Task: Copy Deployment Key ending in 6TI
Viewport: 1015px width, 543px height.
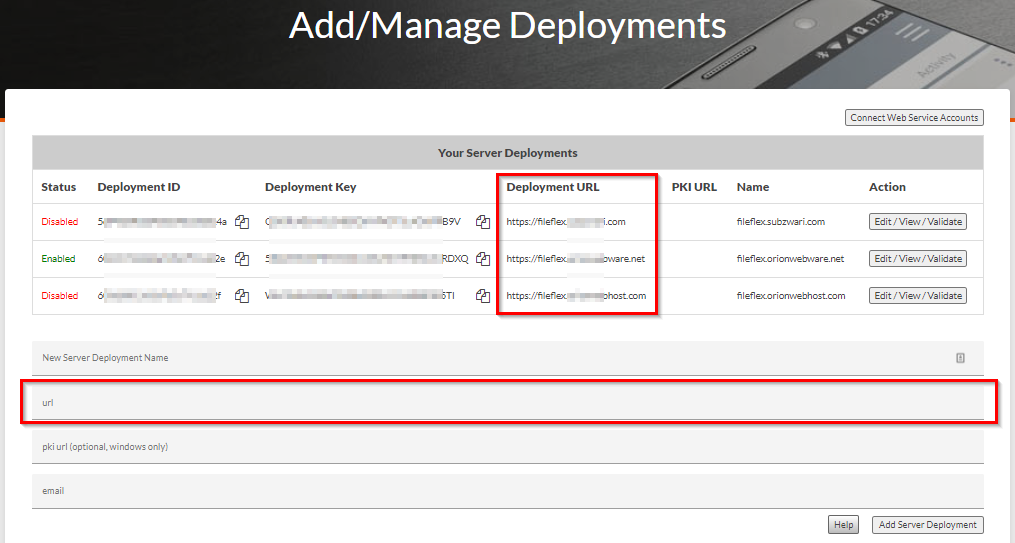Action: pyautogui.click(x=483, y=296)
